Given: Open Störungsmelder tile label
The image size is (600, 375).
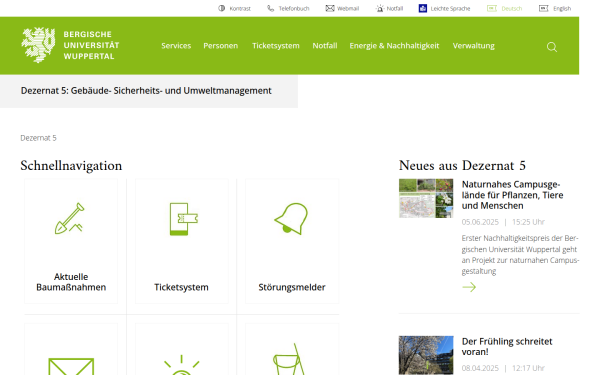Looking at the screenshot, I should coord(292,287).
